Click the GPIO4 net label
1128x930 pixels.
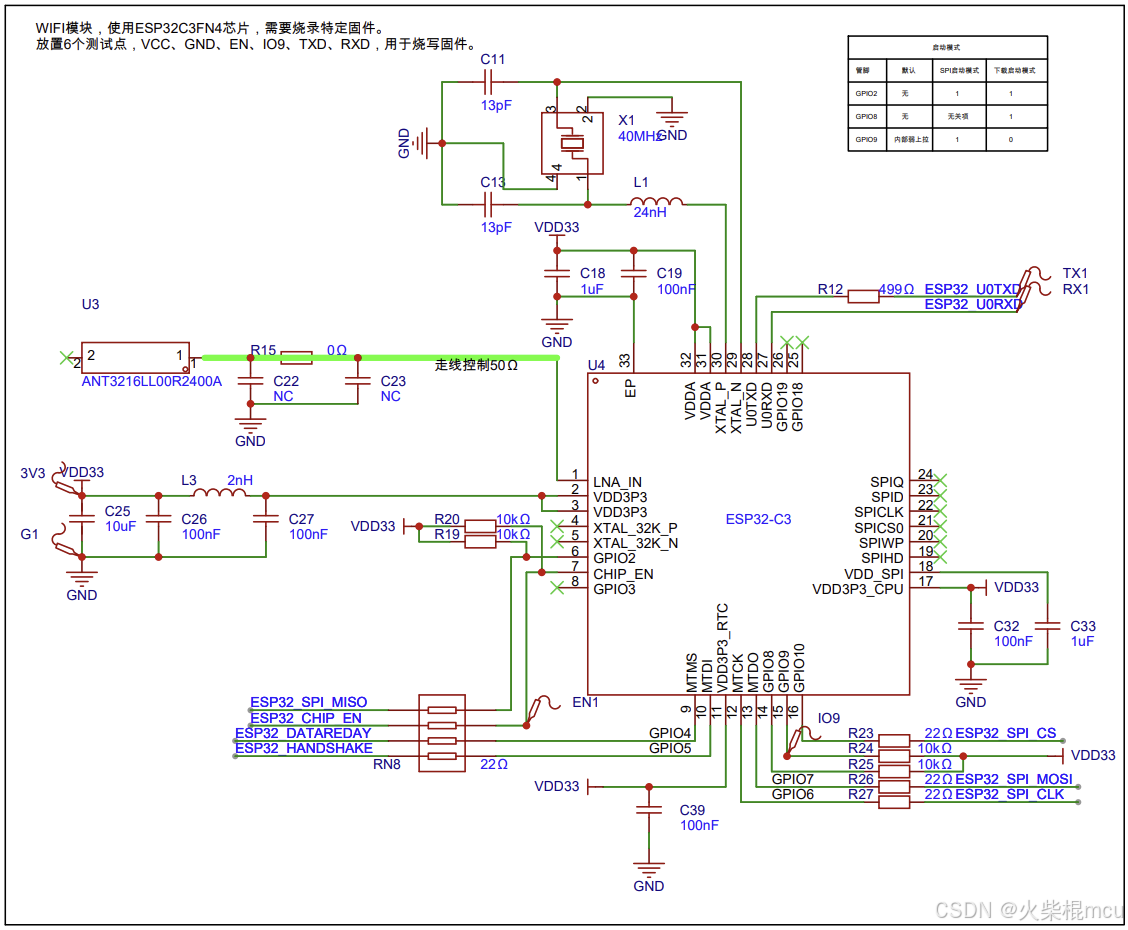click(x=670, y=733)
